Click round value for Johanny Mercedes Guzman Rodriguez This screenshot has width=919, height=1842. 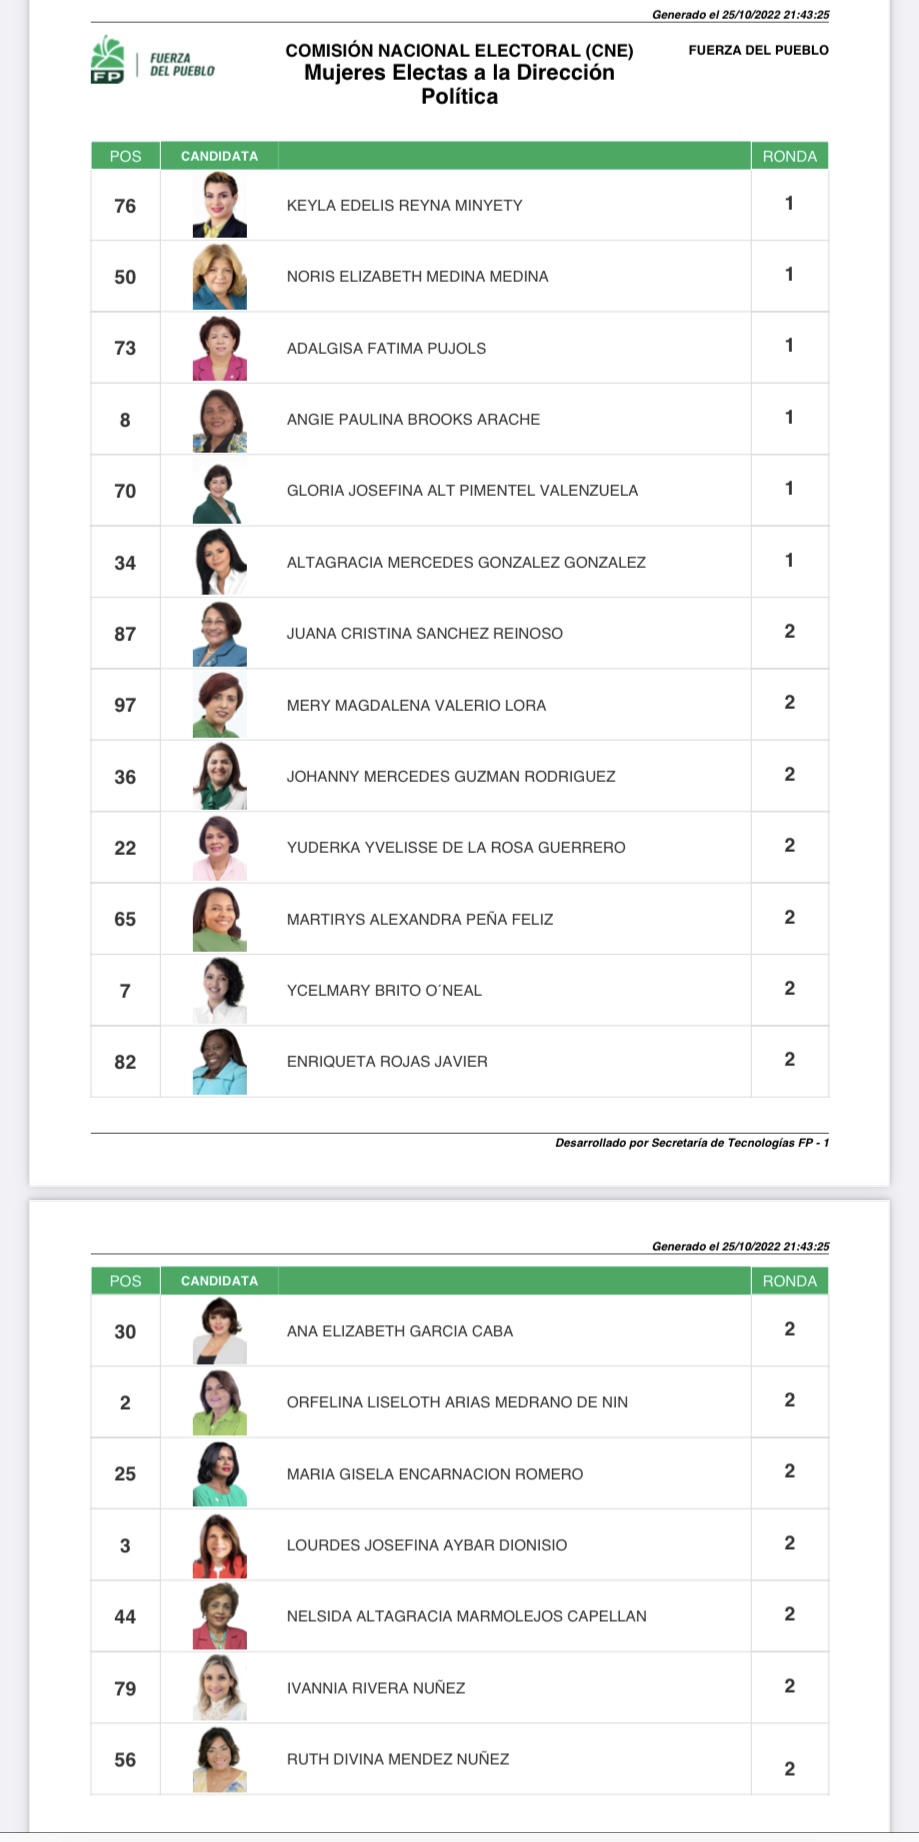[789, 774]
